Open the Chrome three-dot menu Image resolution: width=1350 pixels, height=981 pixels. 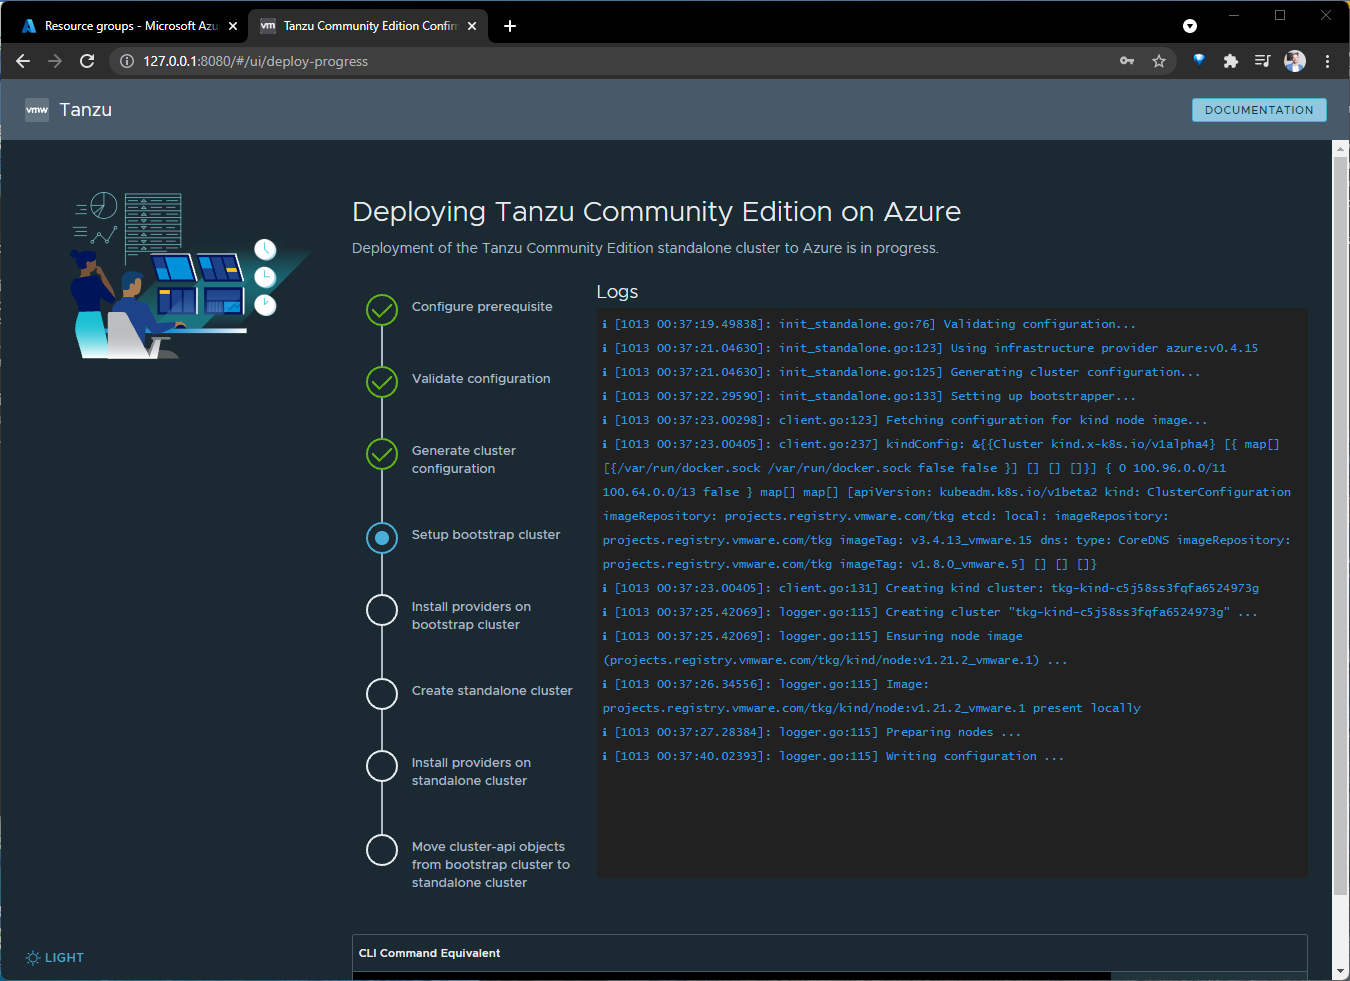(x=1327, y=61)
